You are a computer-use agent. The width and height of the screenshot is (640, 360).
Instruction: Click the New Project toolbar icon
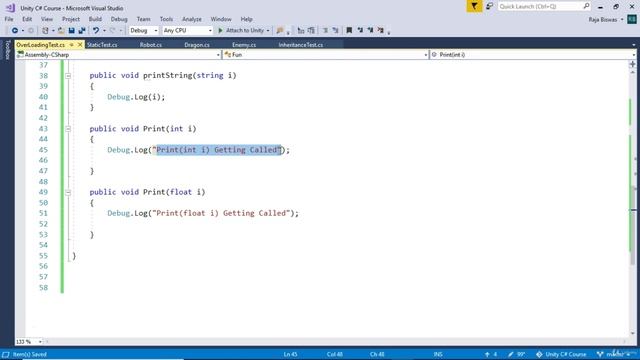(45, 31)
